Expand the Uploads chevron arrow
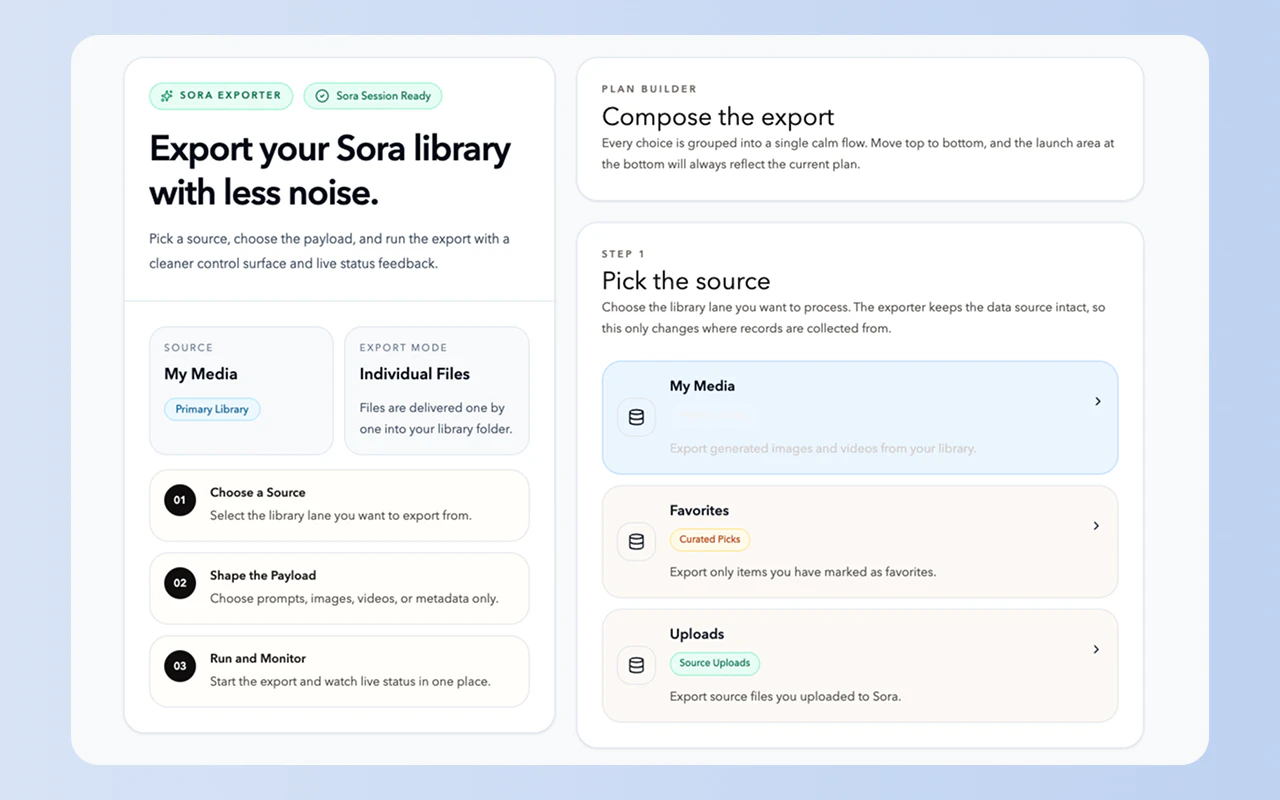 (x=1097, y=649)
